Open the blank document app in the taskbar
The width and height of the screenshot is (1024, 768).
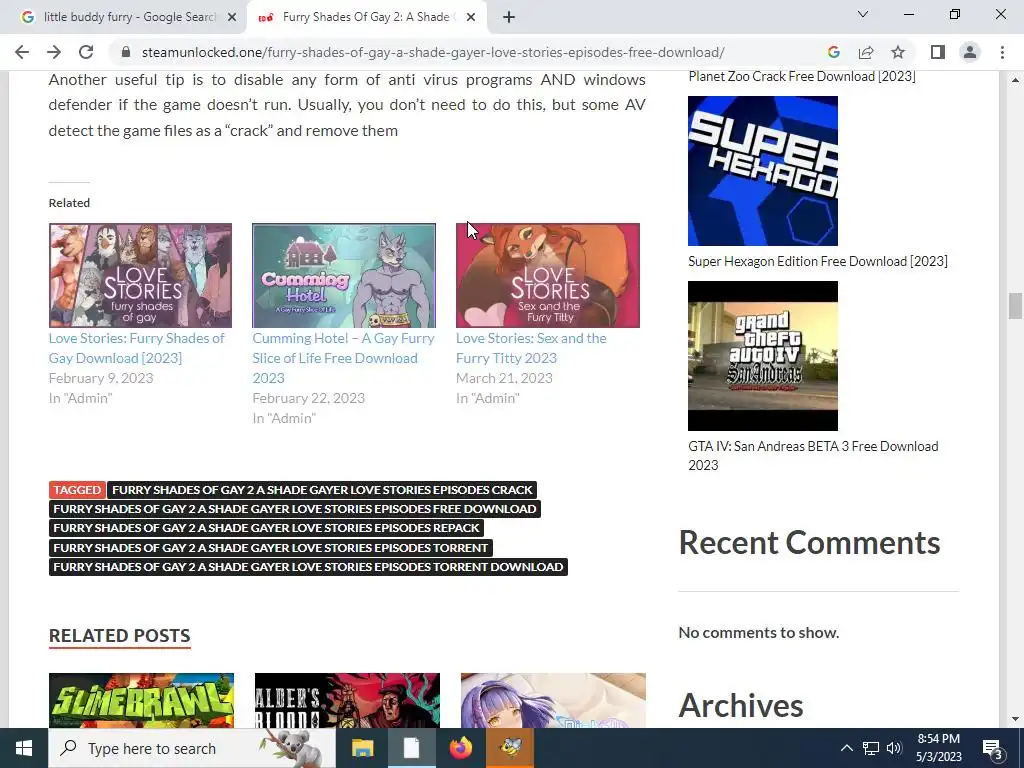(411, 748)
